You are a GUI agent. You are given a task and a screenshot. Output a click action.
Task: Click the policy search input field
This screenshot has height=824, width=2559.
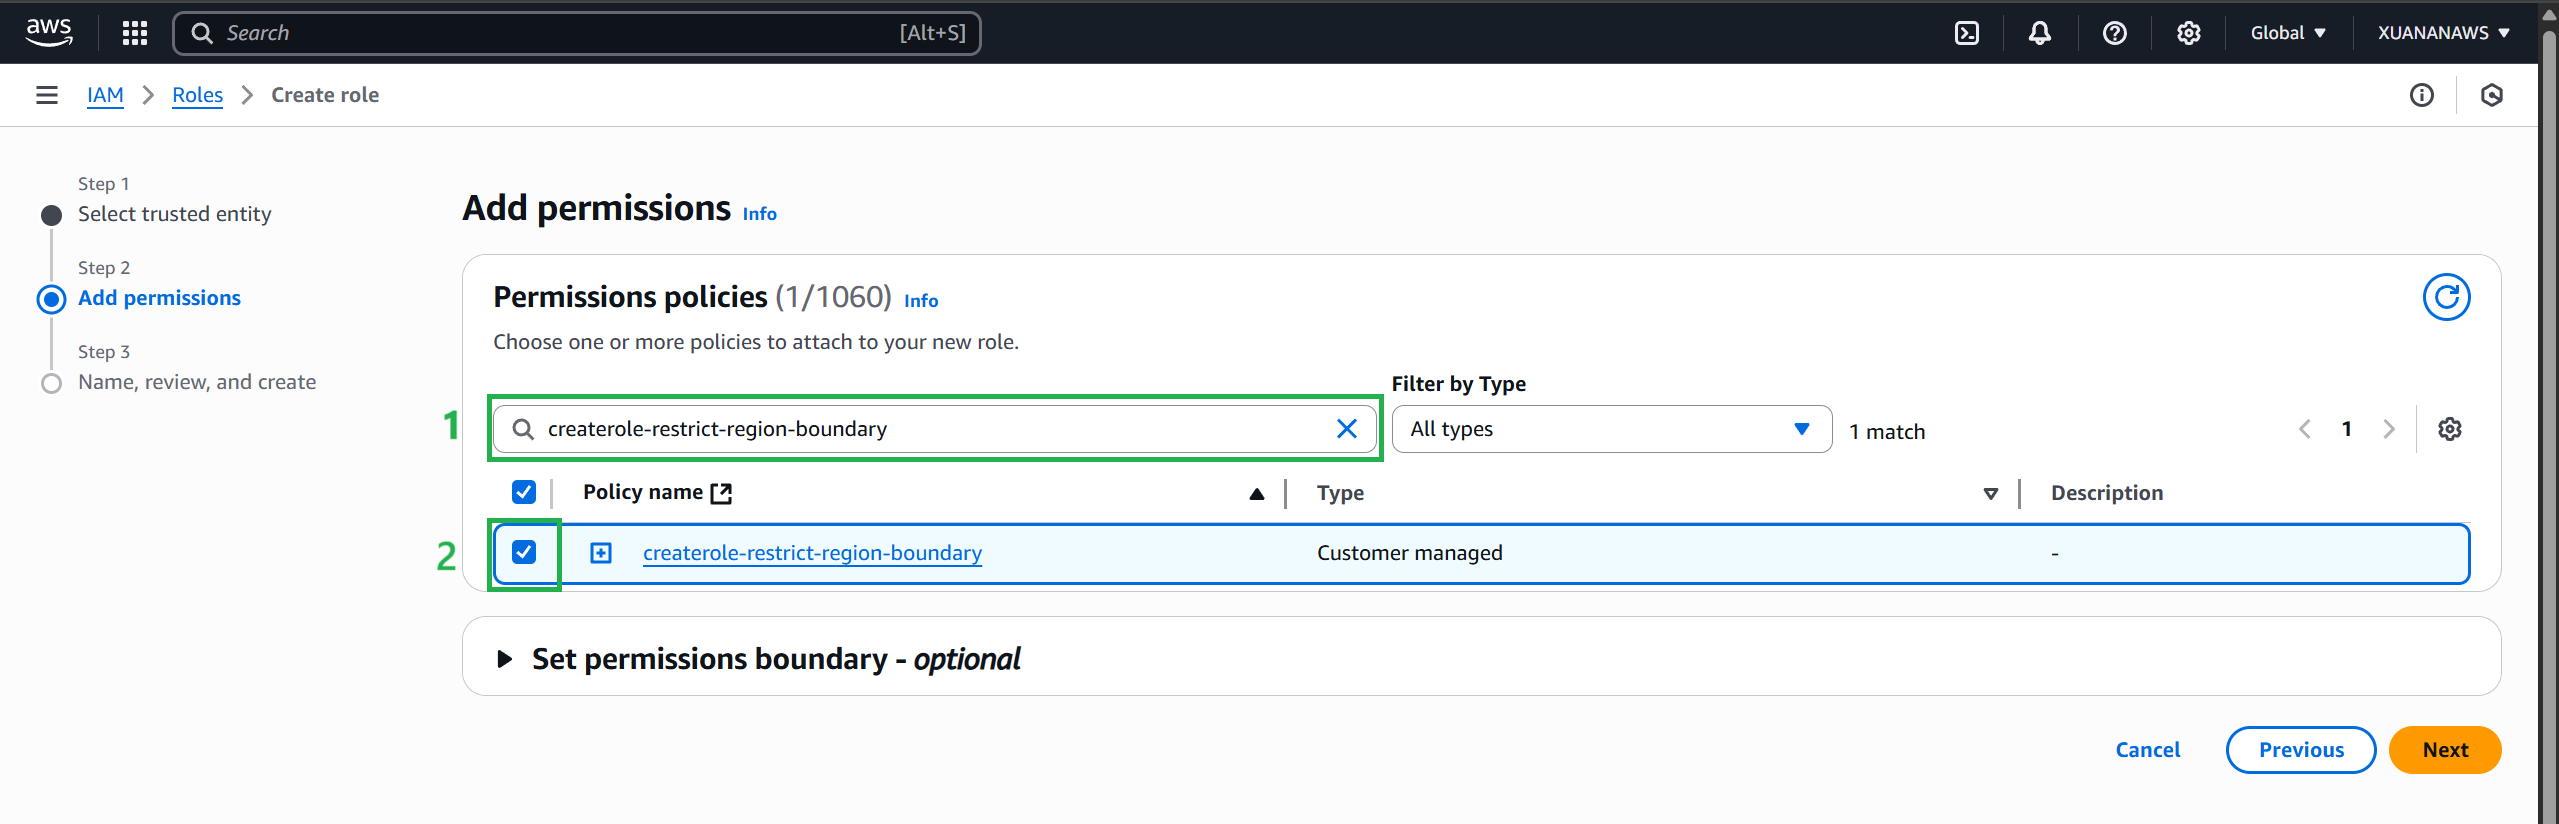pos(930,429)
